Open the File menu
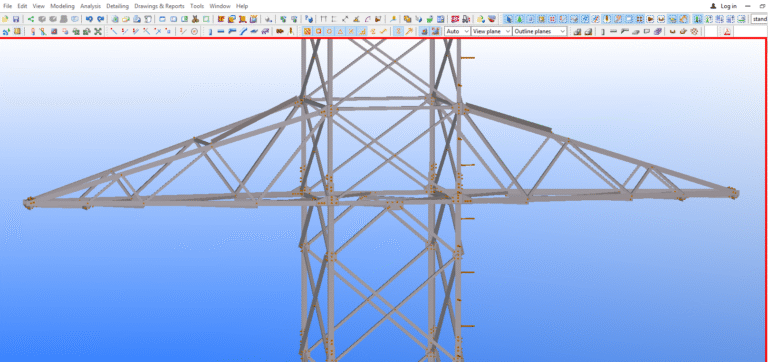Viewport: 768px width, 362px height. (7, 6)
